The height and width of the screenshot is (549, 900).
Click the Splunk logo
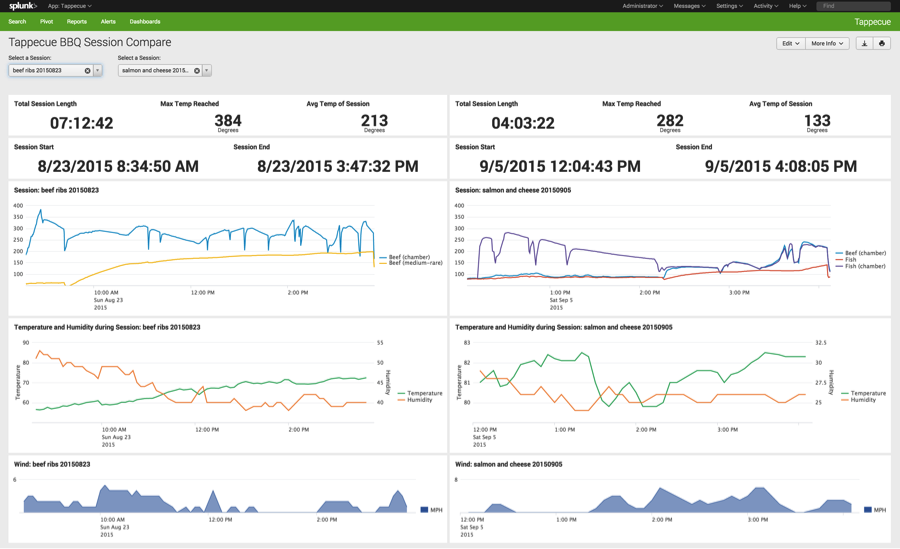23,6
